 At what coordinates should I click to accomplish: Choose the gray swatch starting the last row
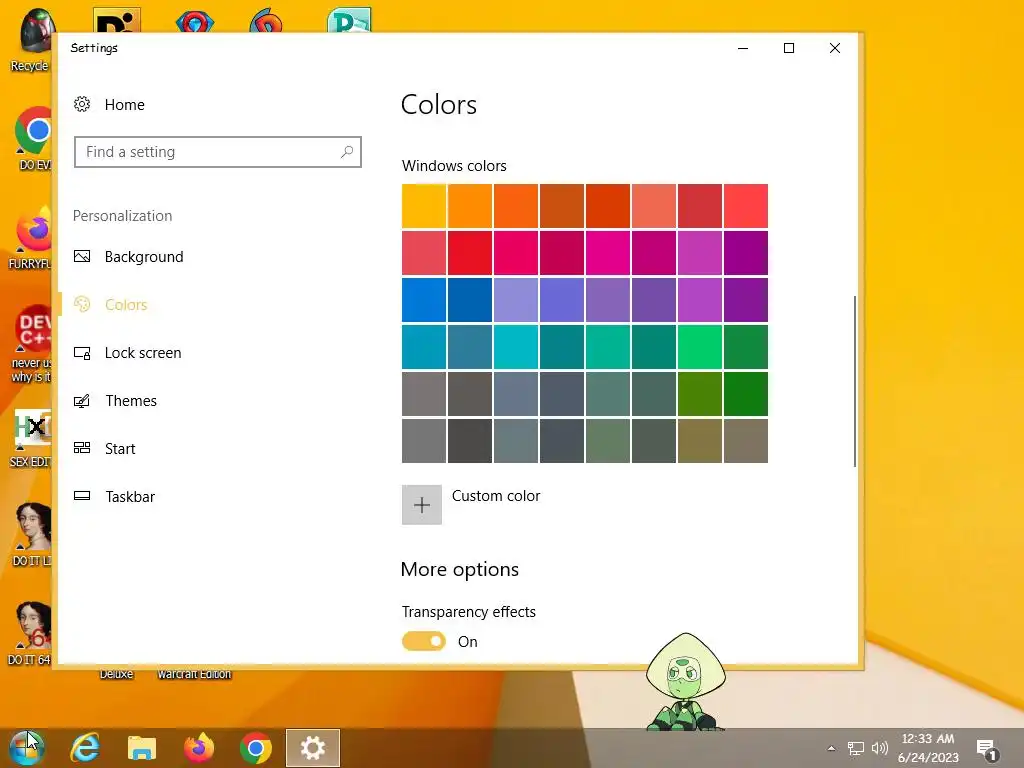pos(424,441)
